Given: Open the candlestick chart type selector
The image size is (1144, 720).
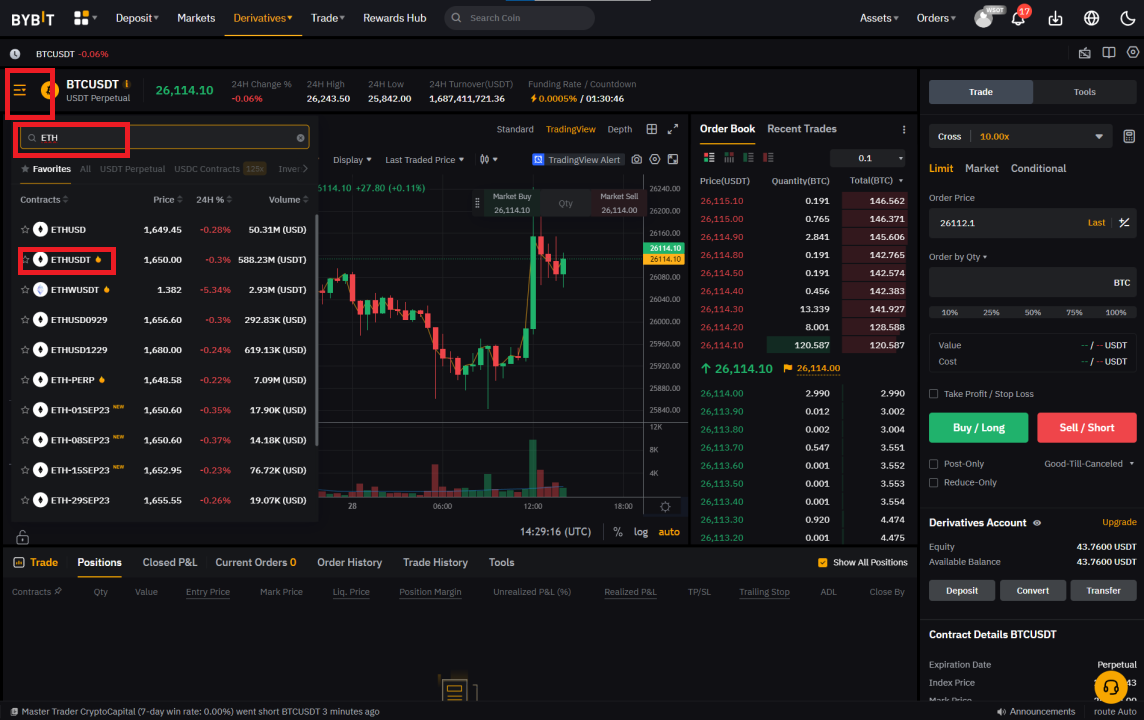Looking at the screenshot, I should click(488, 160).
